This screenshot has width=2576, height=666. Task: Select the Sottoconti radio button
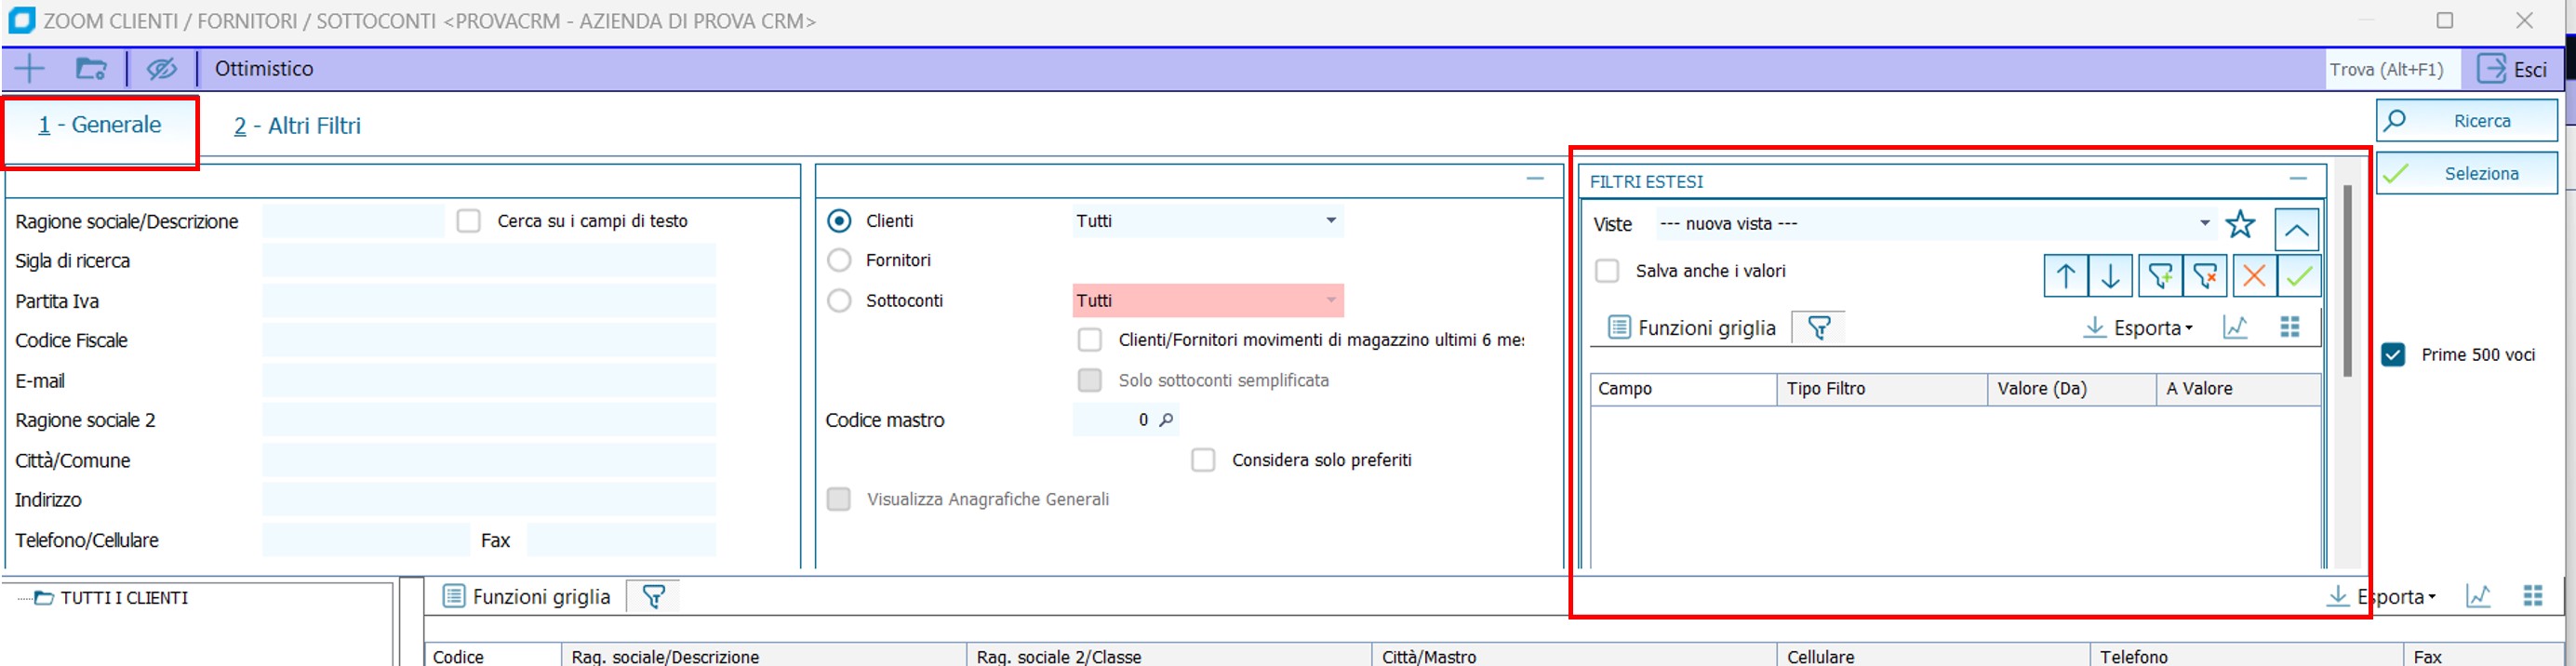[x=840, y=300]
